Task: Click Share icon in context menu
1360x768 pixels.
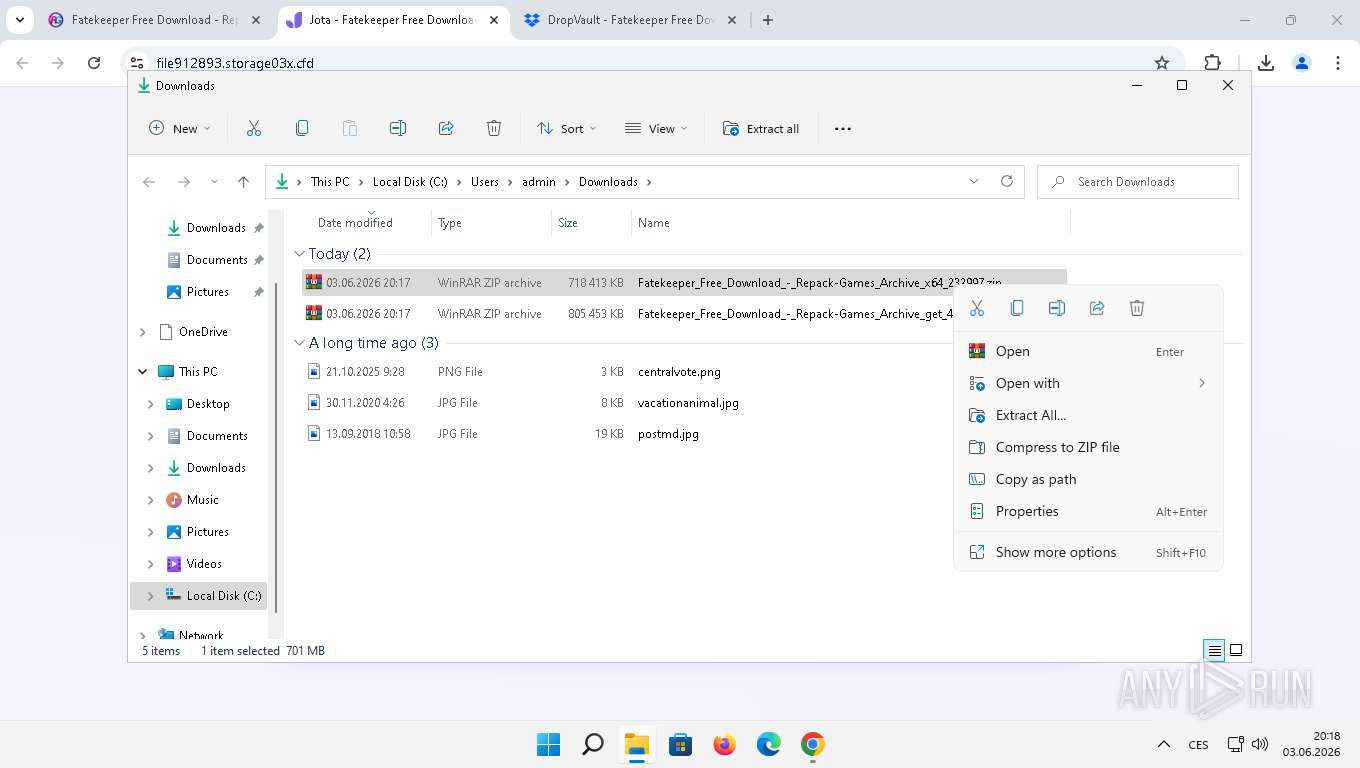Action: click(x=1097, y=308)
